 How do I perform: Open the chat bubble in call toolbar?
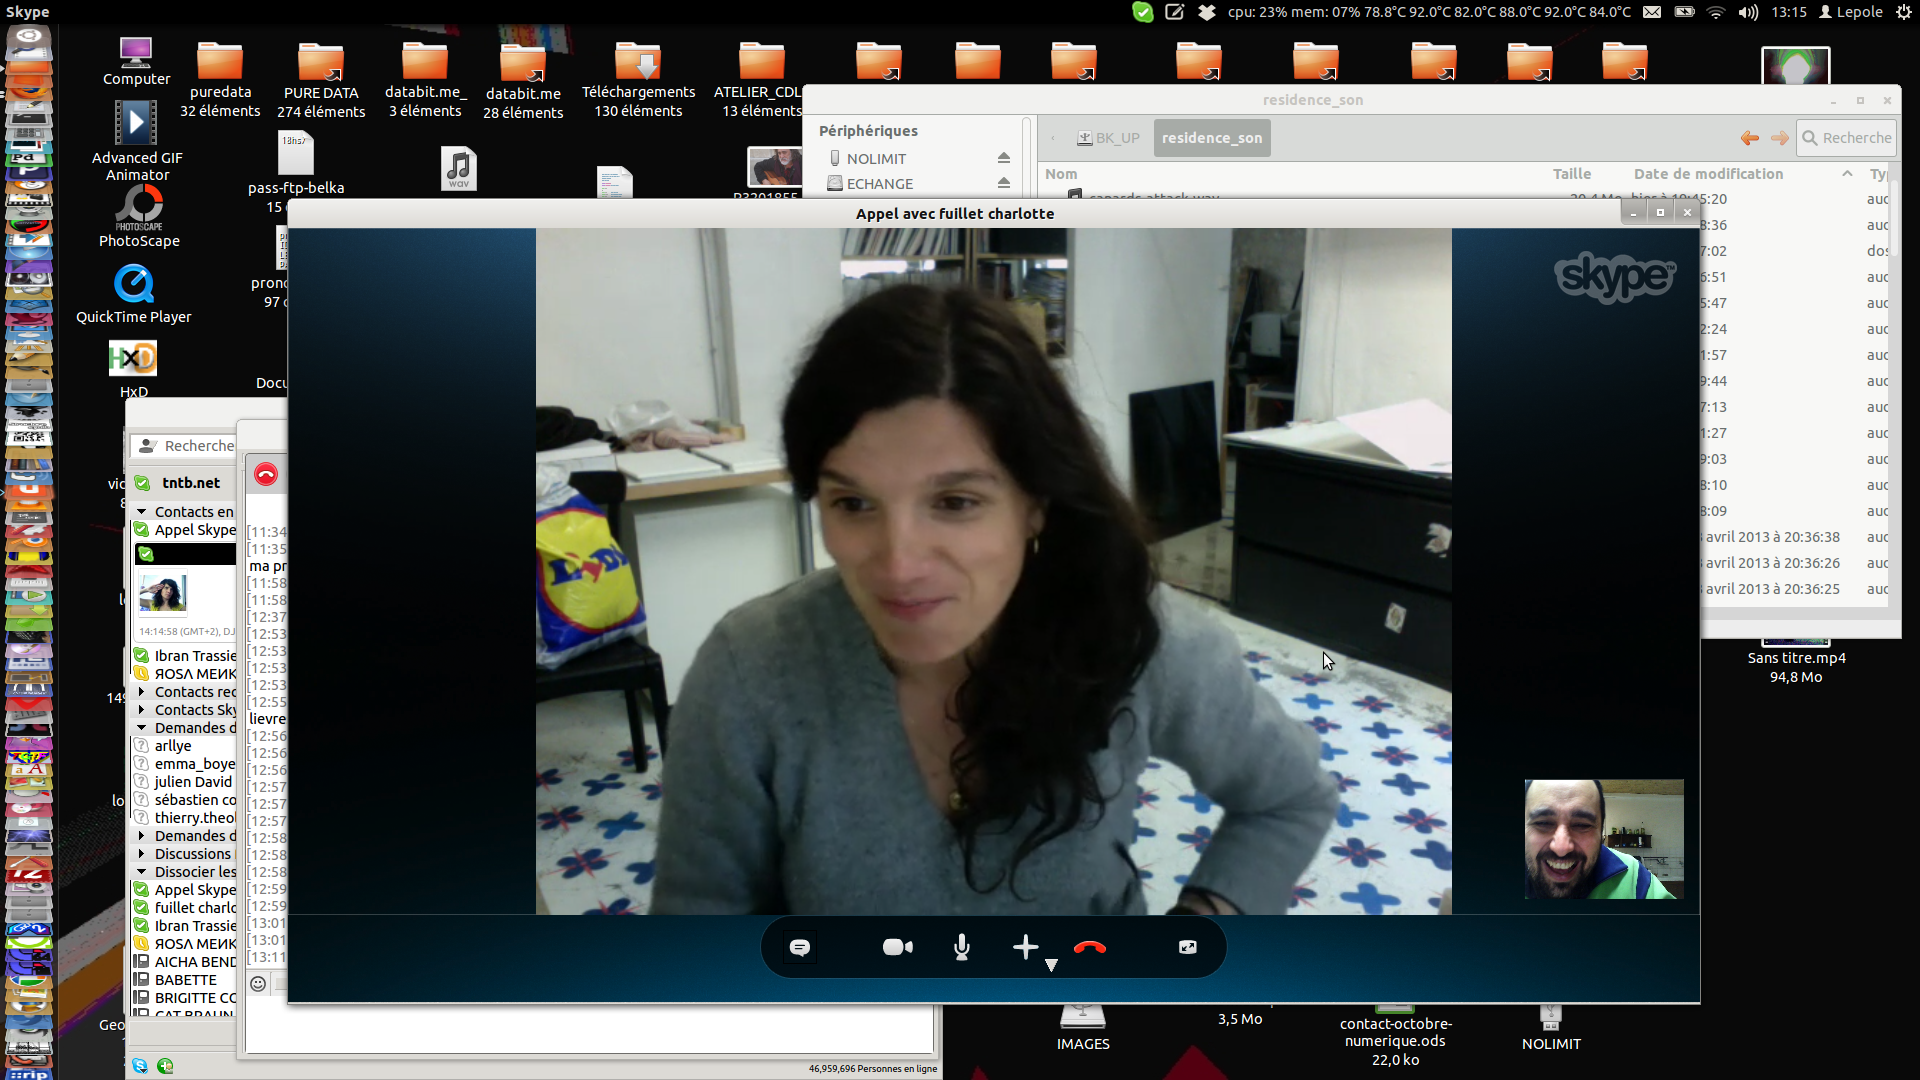800,947
